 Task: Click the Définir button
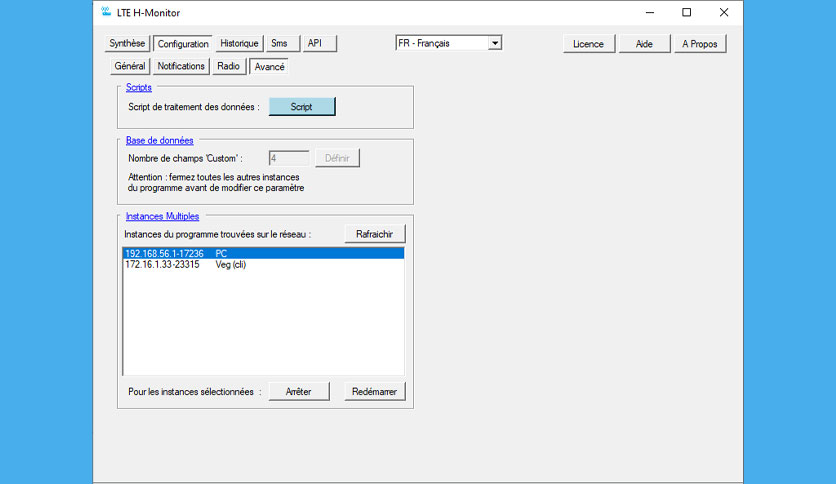[x=337, y=158]
